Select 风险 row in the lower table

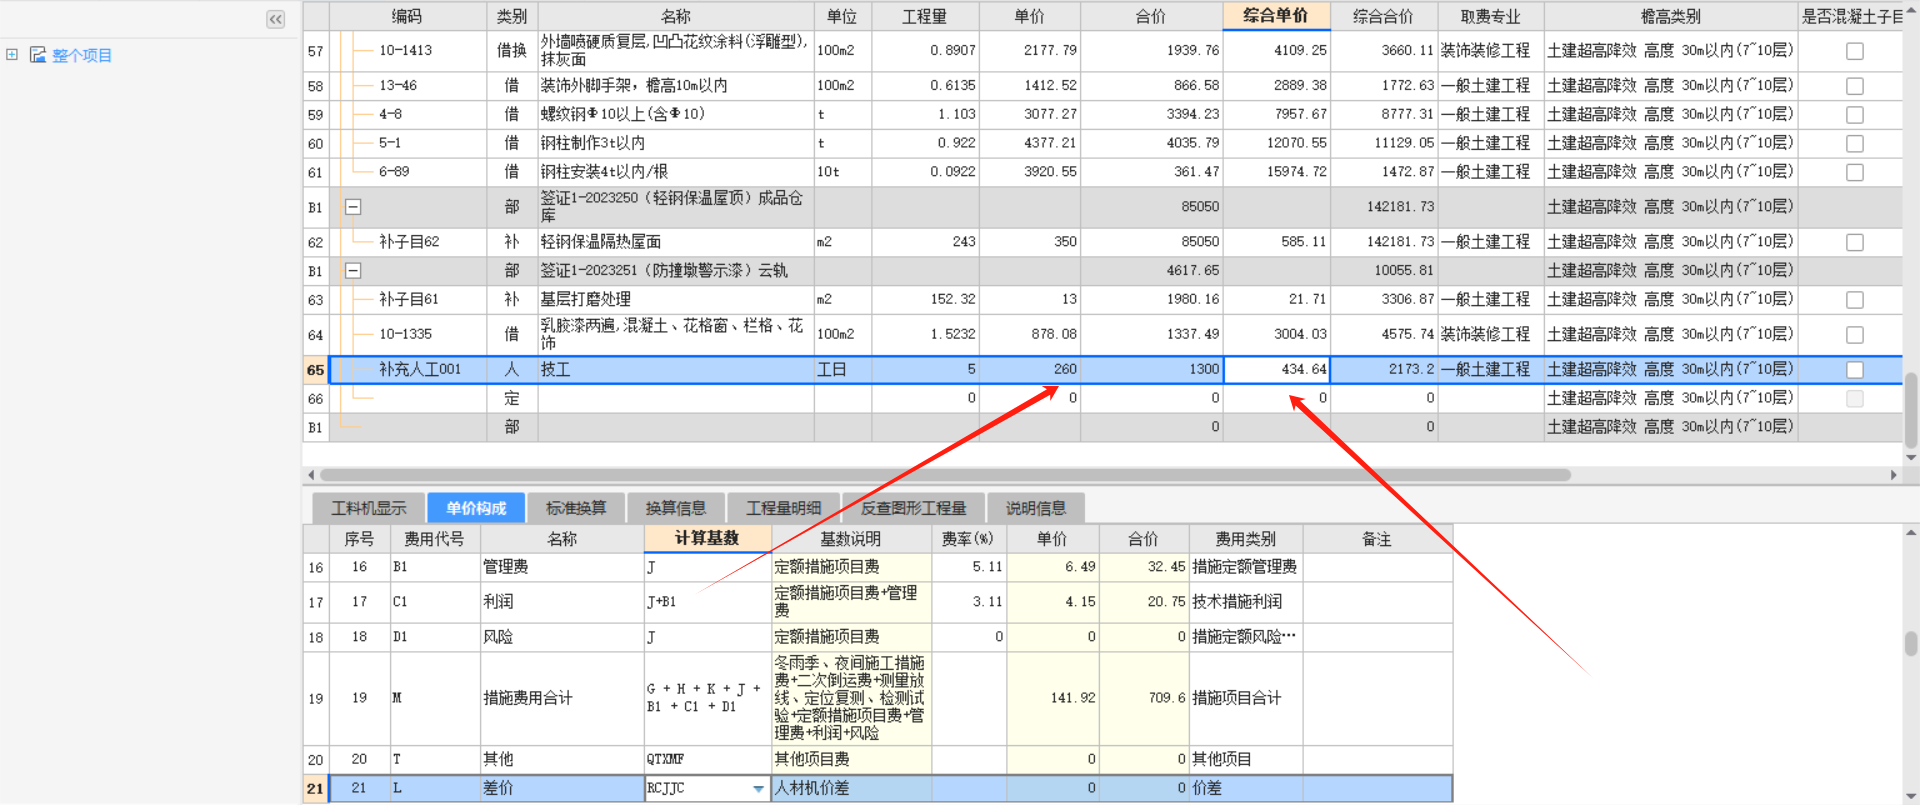(x=878, y=637)
